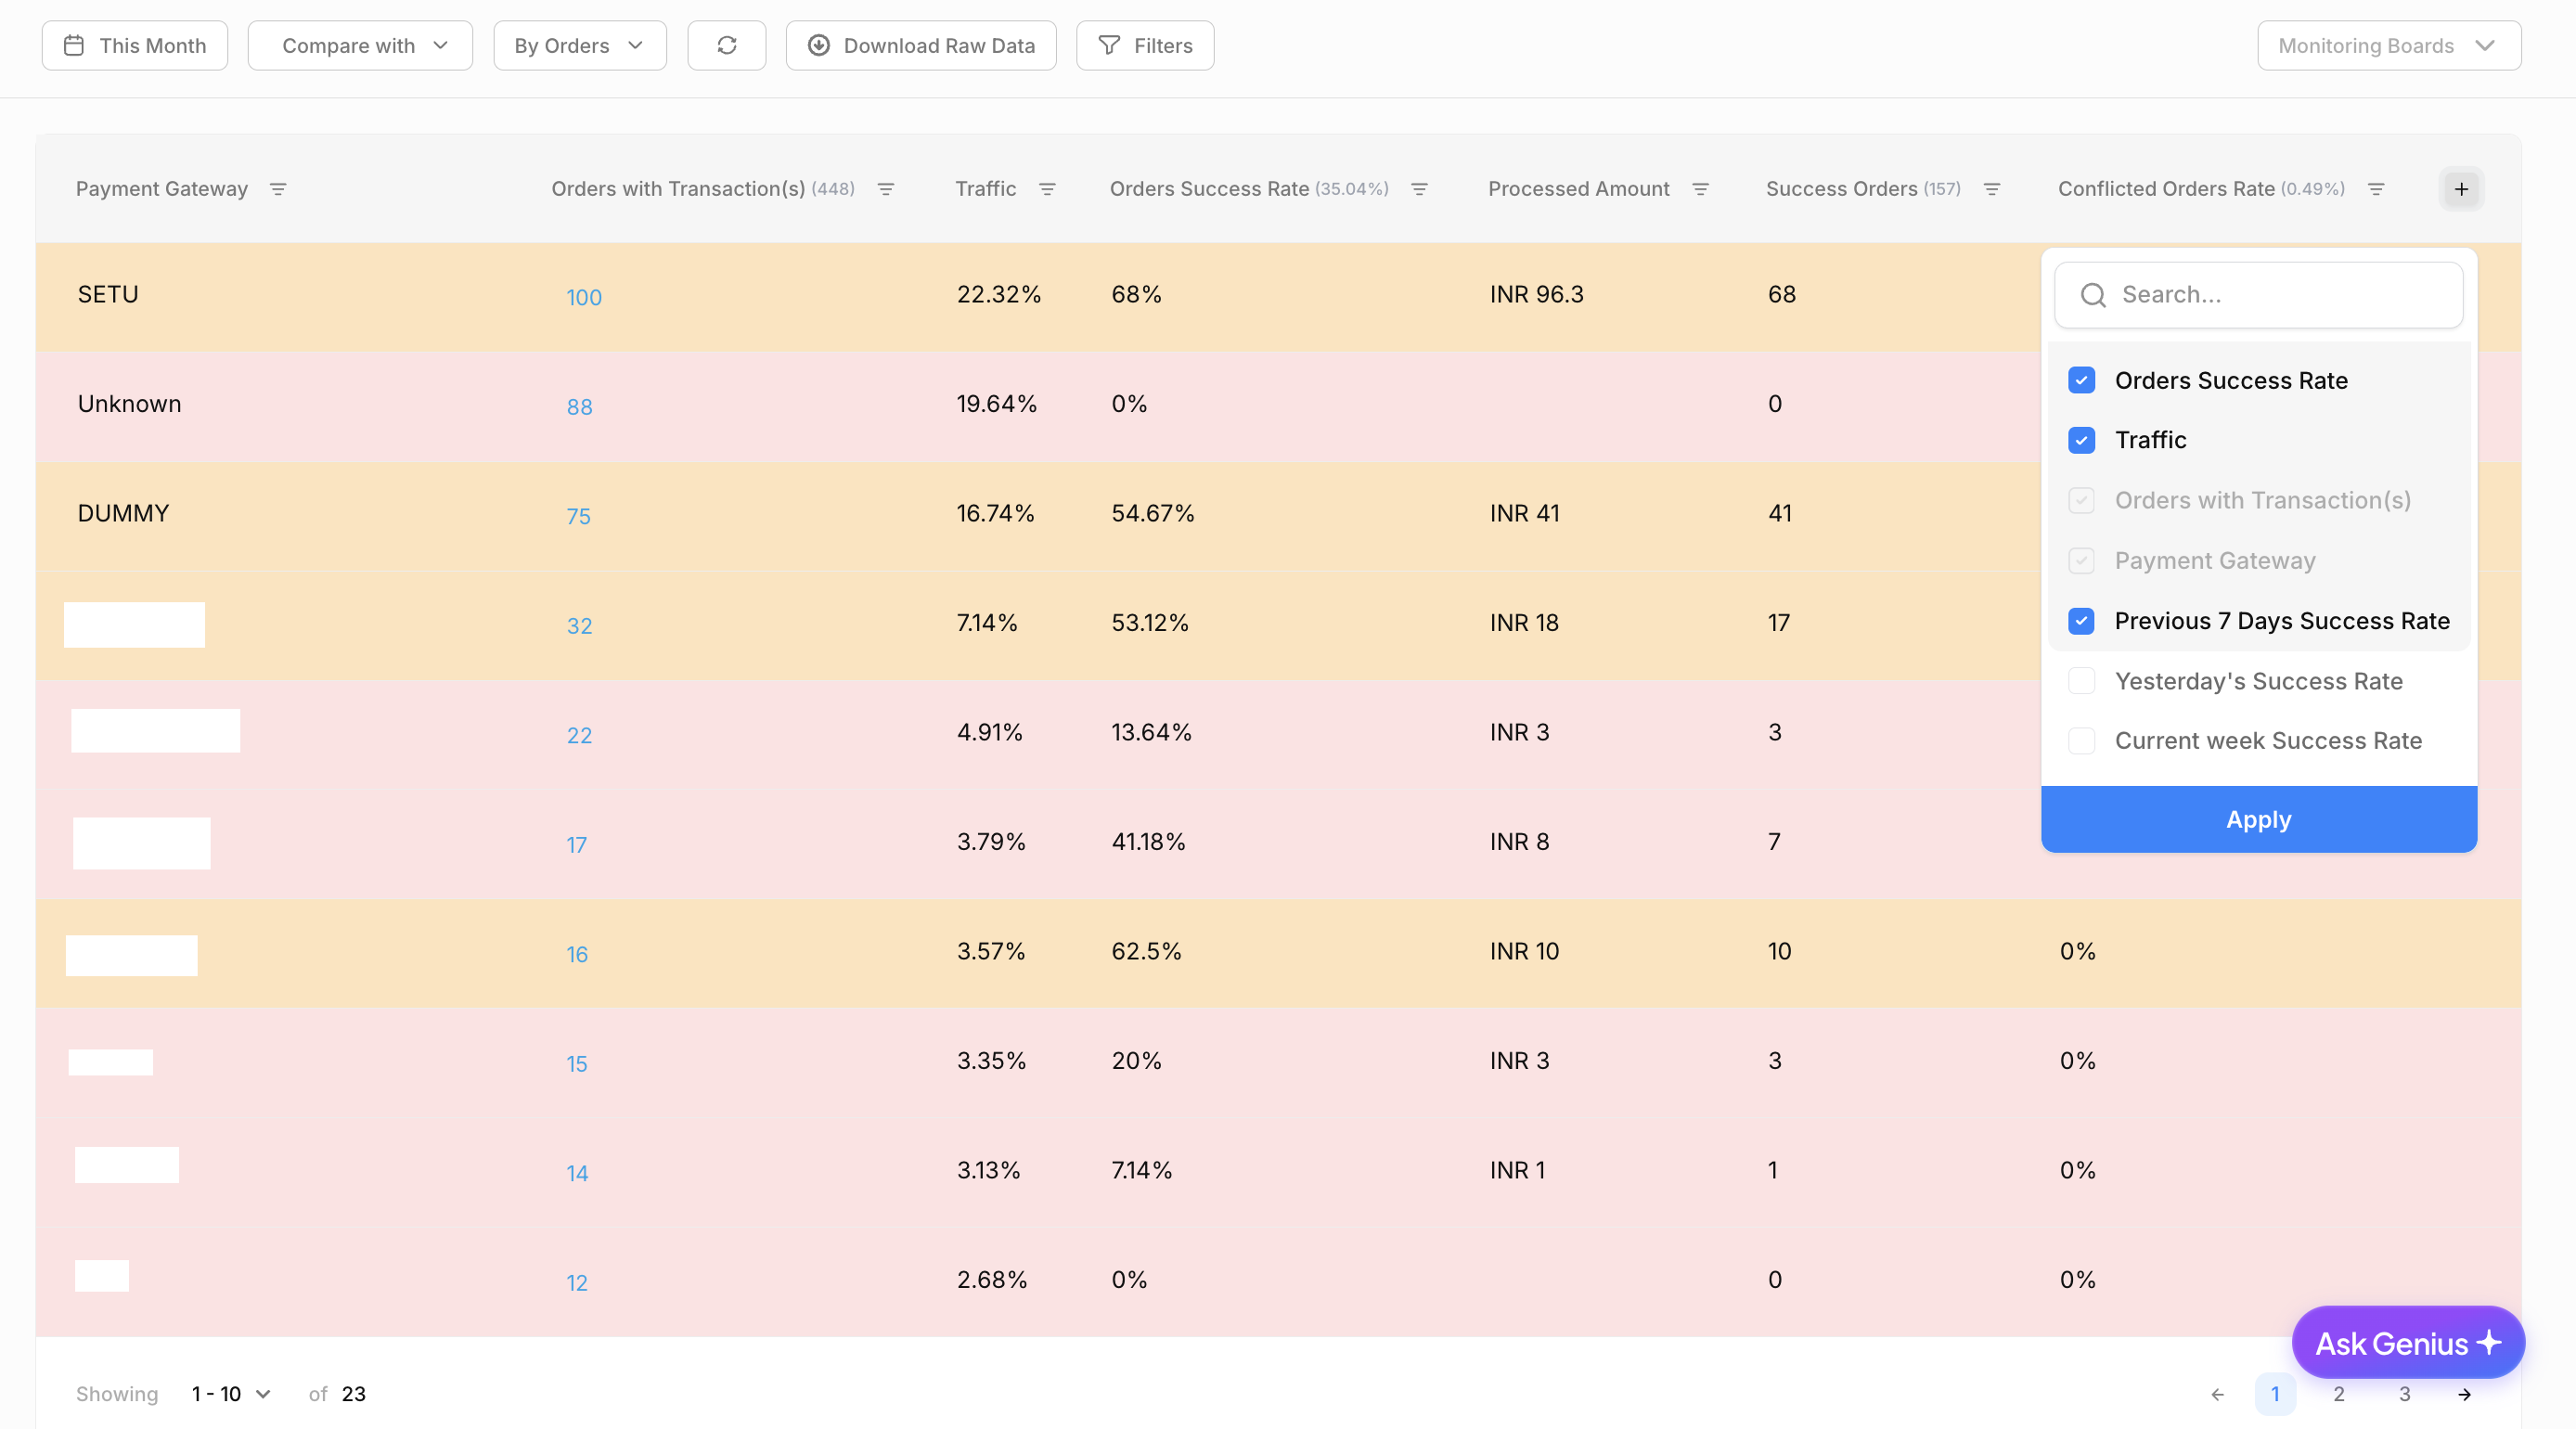Screen dimensions: 2576x1429
Task: Click the refresh data icon button
Action: coord(726,46)
